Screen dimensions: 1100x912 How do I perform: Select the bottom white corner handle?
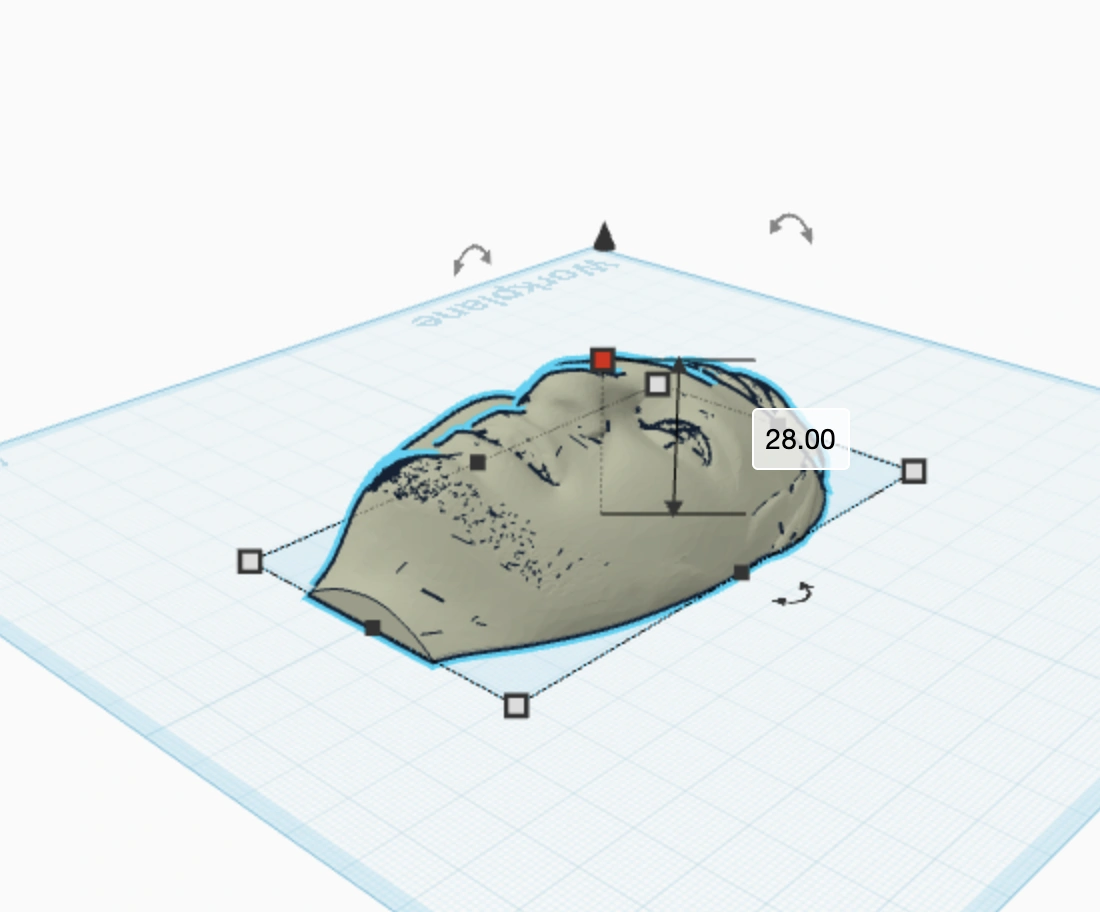pos(516,706)
